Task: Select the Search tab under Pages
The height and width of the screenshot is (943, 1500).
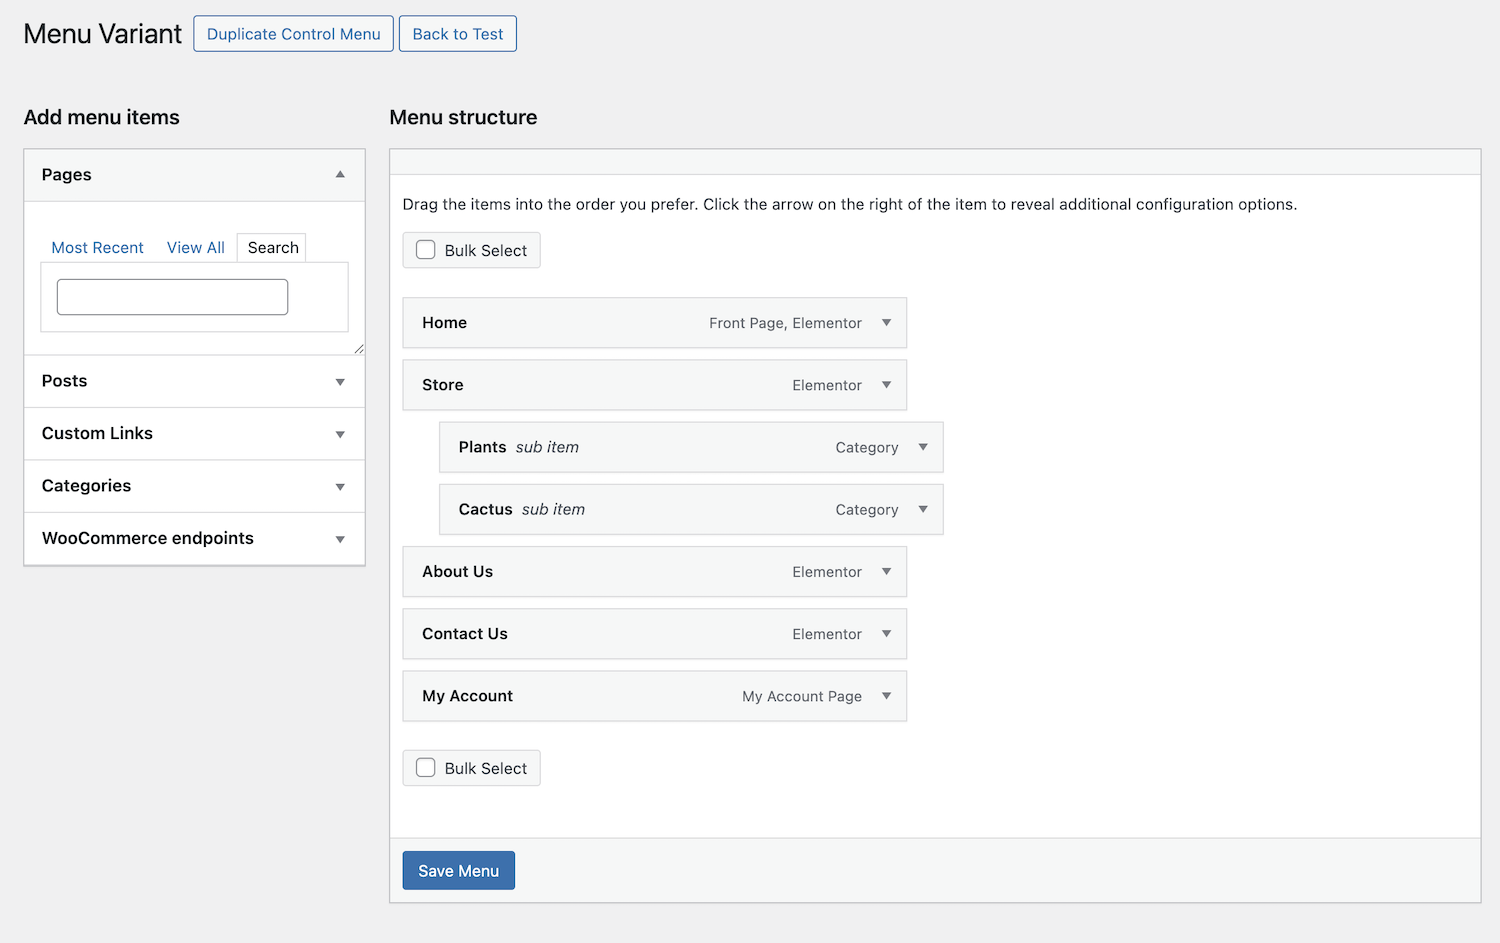Action: (271, 247)
